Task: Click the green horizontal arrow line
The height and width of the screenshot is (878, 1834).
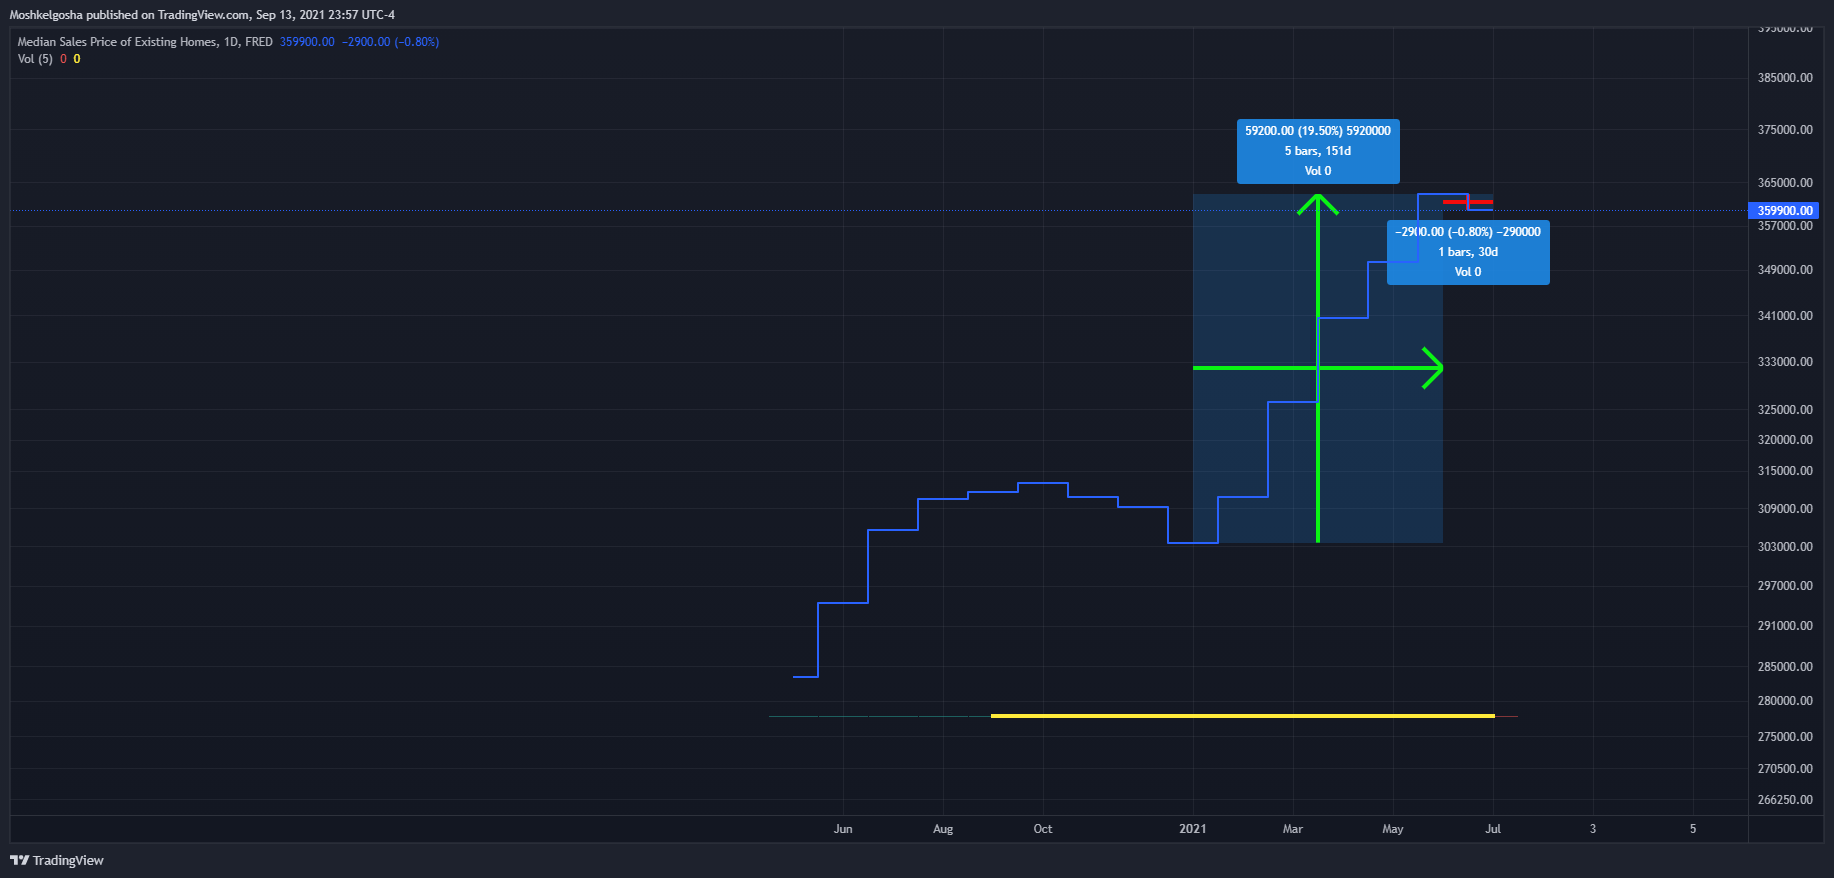Action: [x=1318, y=368]
